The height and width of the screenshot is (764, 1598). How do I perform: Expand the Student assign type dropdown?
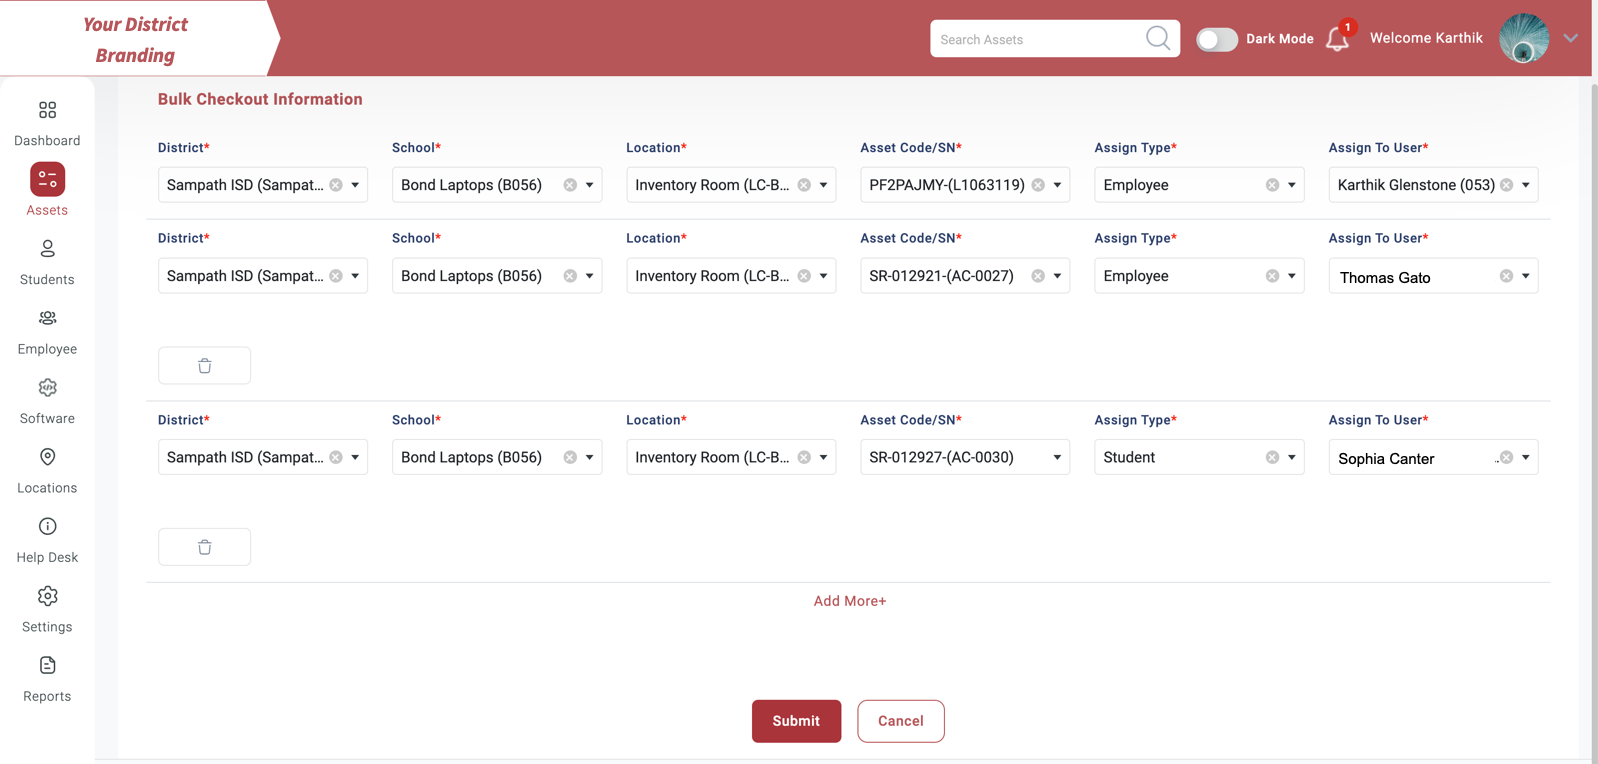(x=1291, y=458)
